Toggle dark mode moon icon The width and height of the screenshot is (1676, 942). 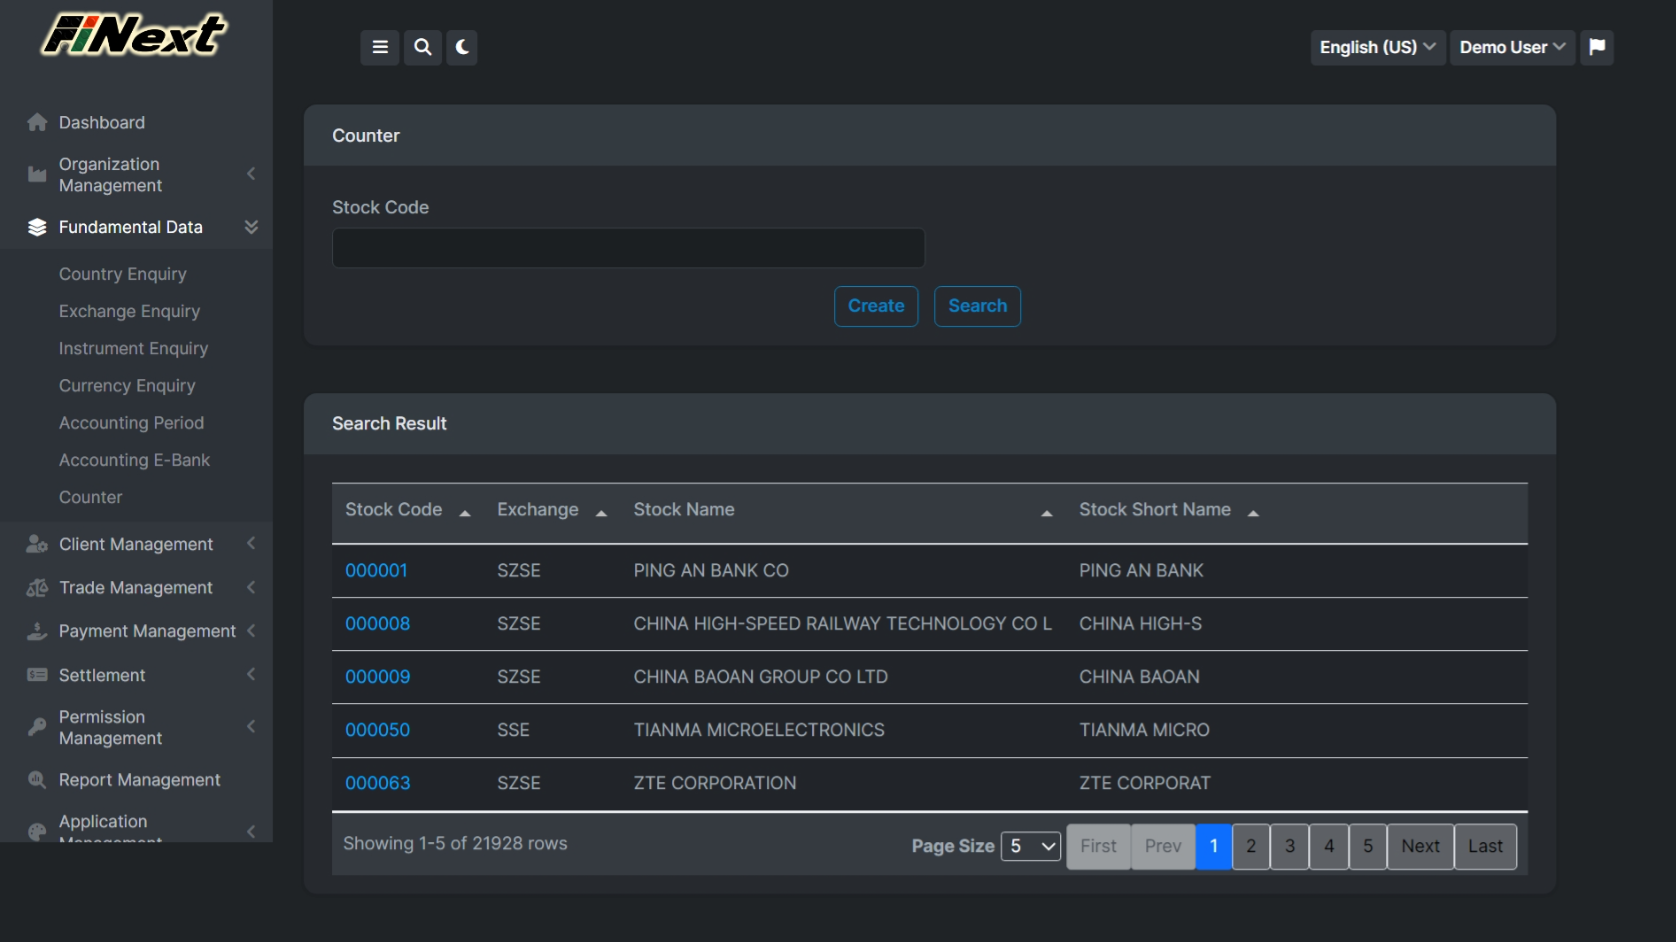coord(462,47)
